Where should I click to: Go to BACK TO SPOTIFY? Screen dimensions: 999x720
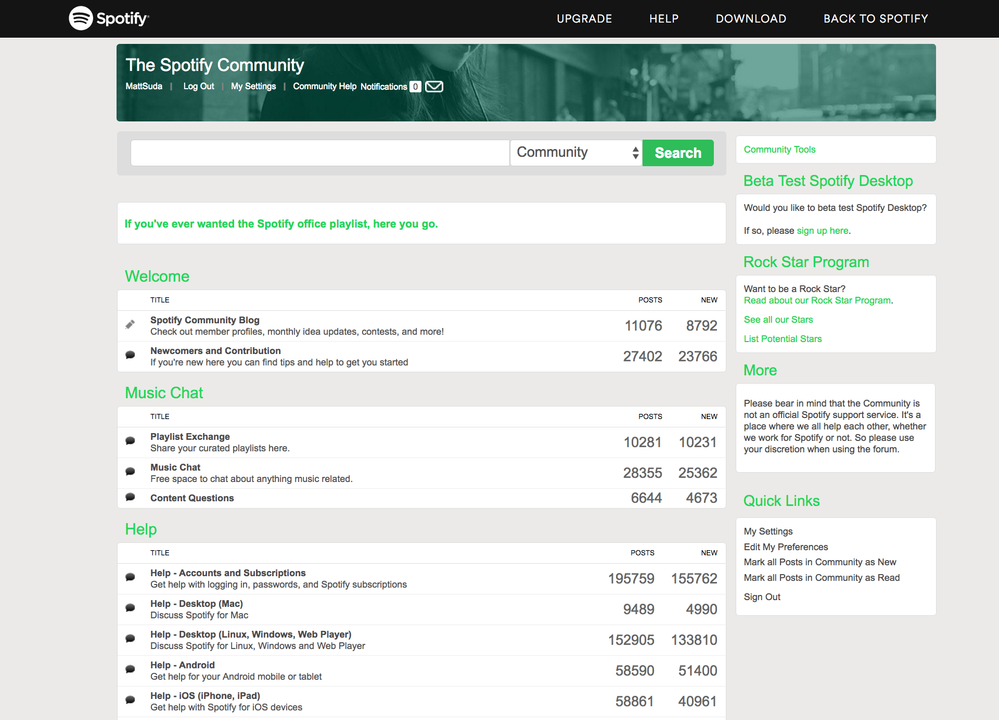click(x=875, y=18)
